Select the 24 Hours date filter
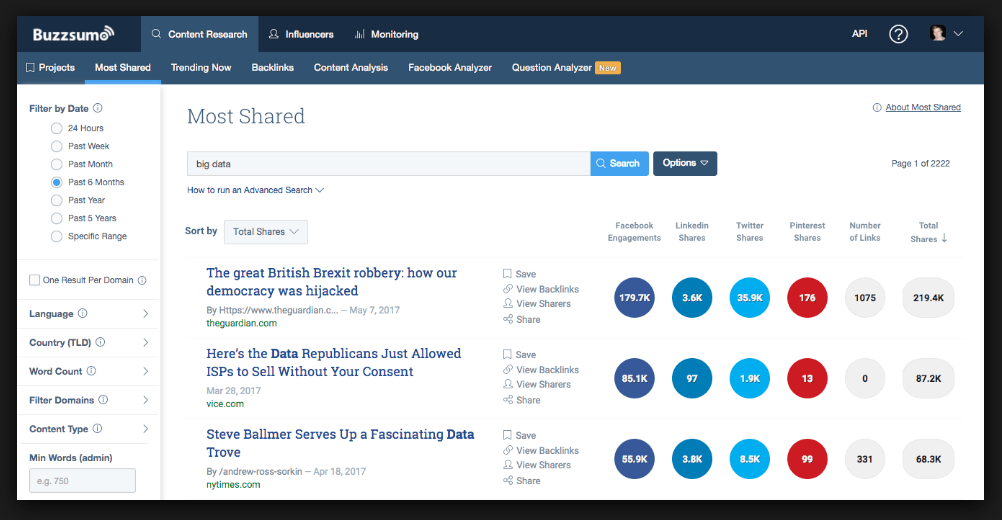This screenshot has height=520, width=1002. pyautogui.click(x=57, y=128)
